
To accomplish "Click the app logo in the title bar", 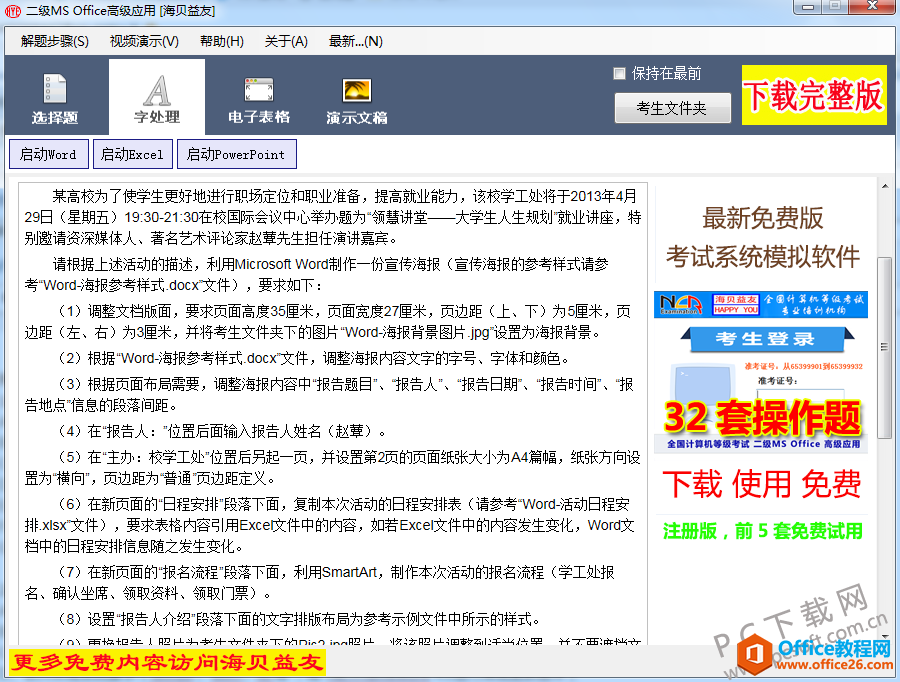I will tap(13, 11).
